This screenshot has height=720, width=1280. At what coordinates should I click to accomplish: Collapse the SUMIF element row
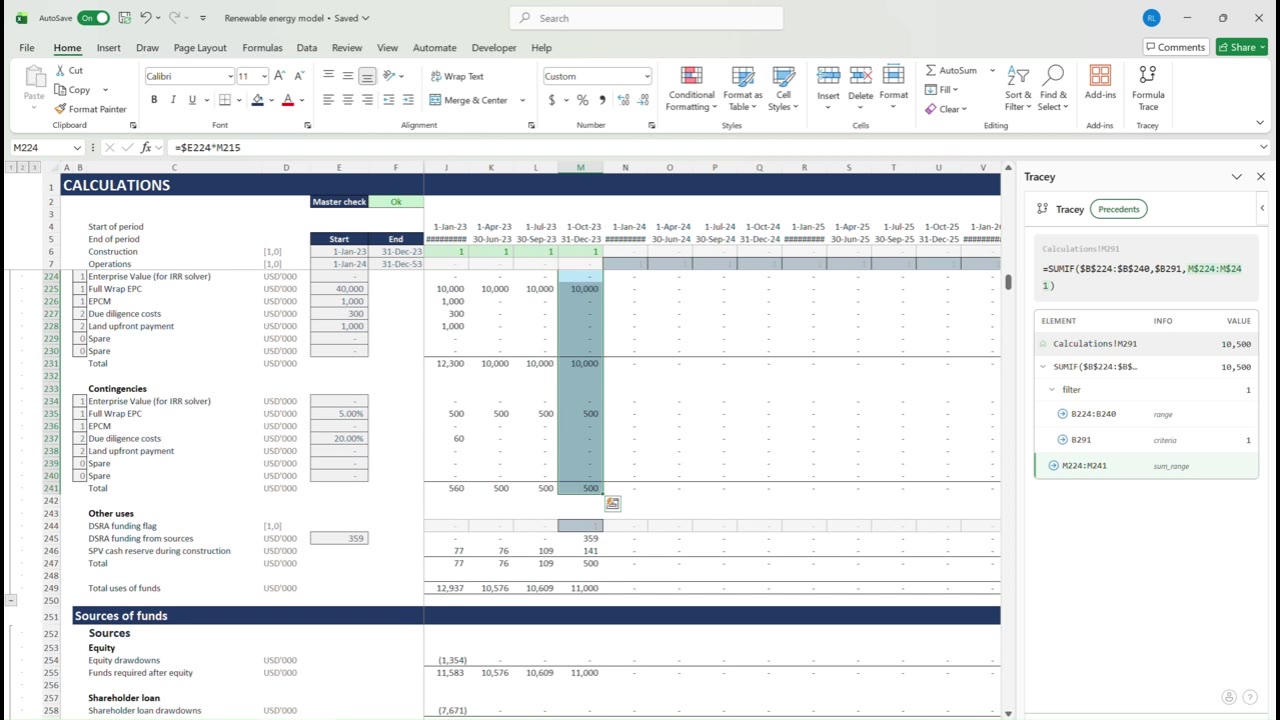pyautogui.click(x=1044, y=367)
